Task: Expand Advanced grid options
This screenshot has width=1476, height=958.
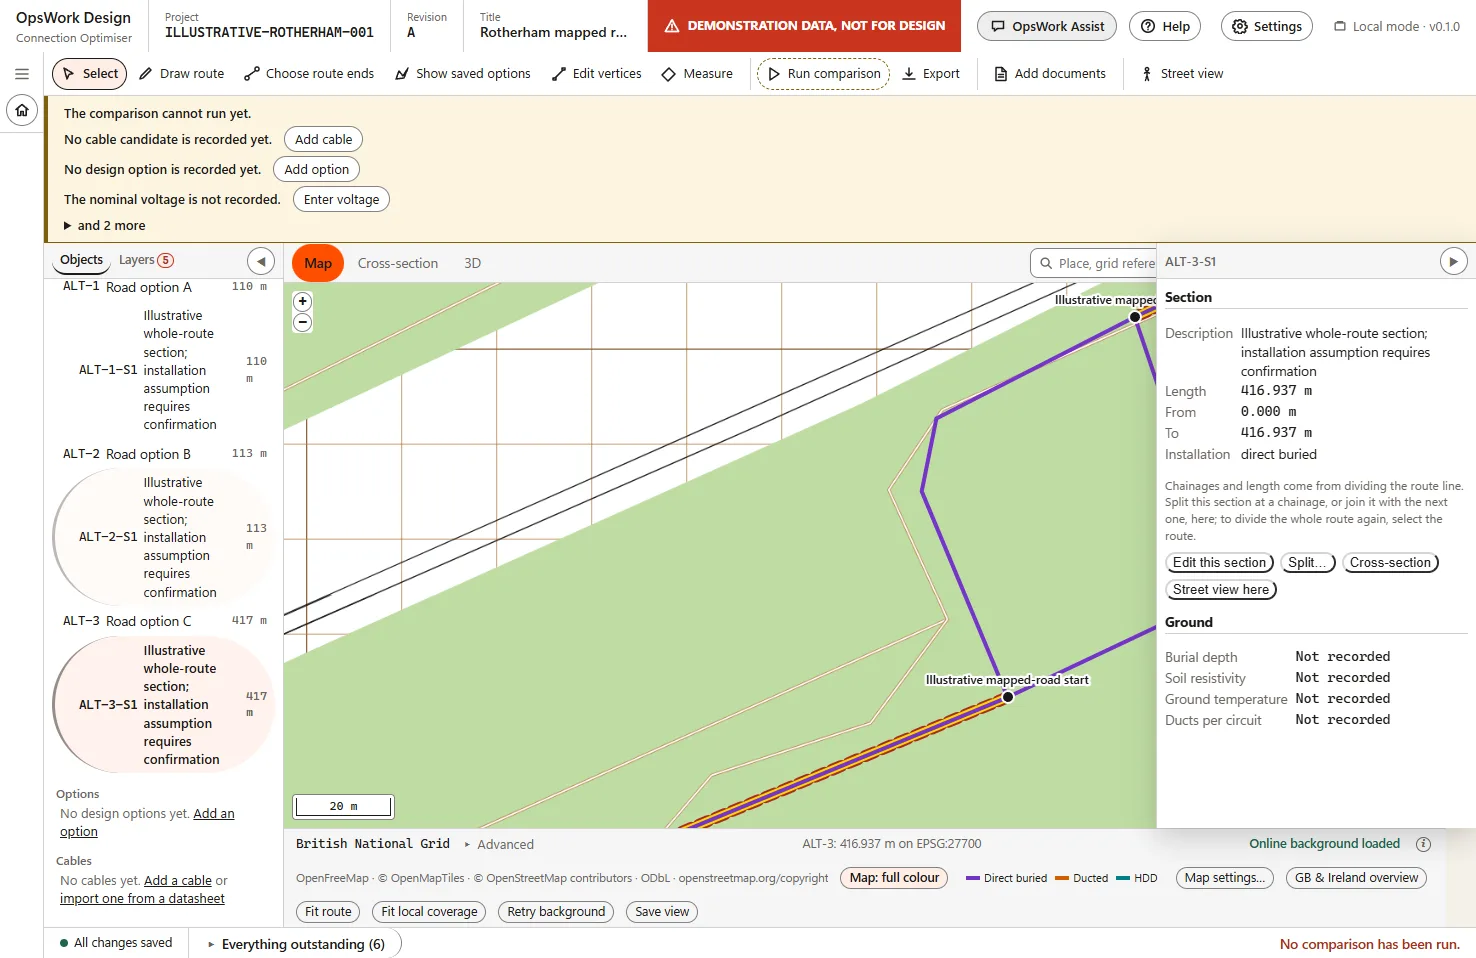Action: pyautogui.click(x=499, y=844)
